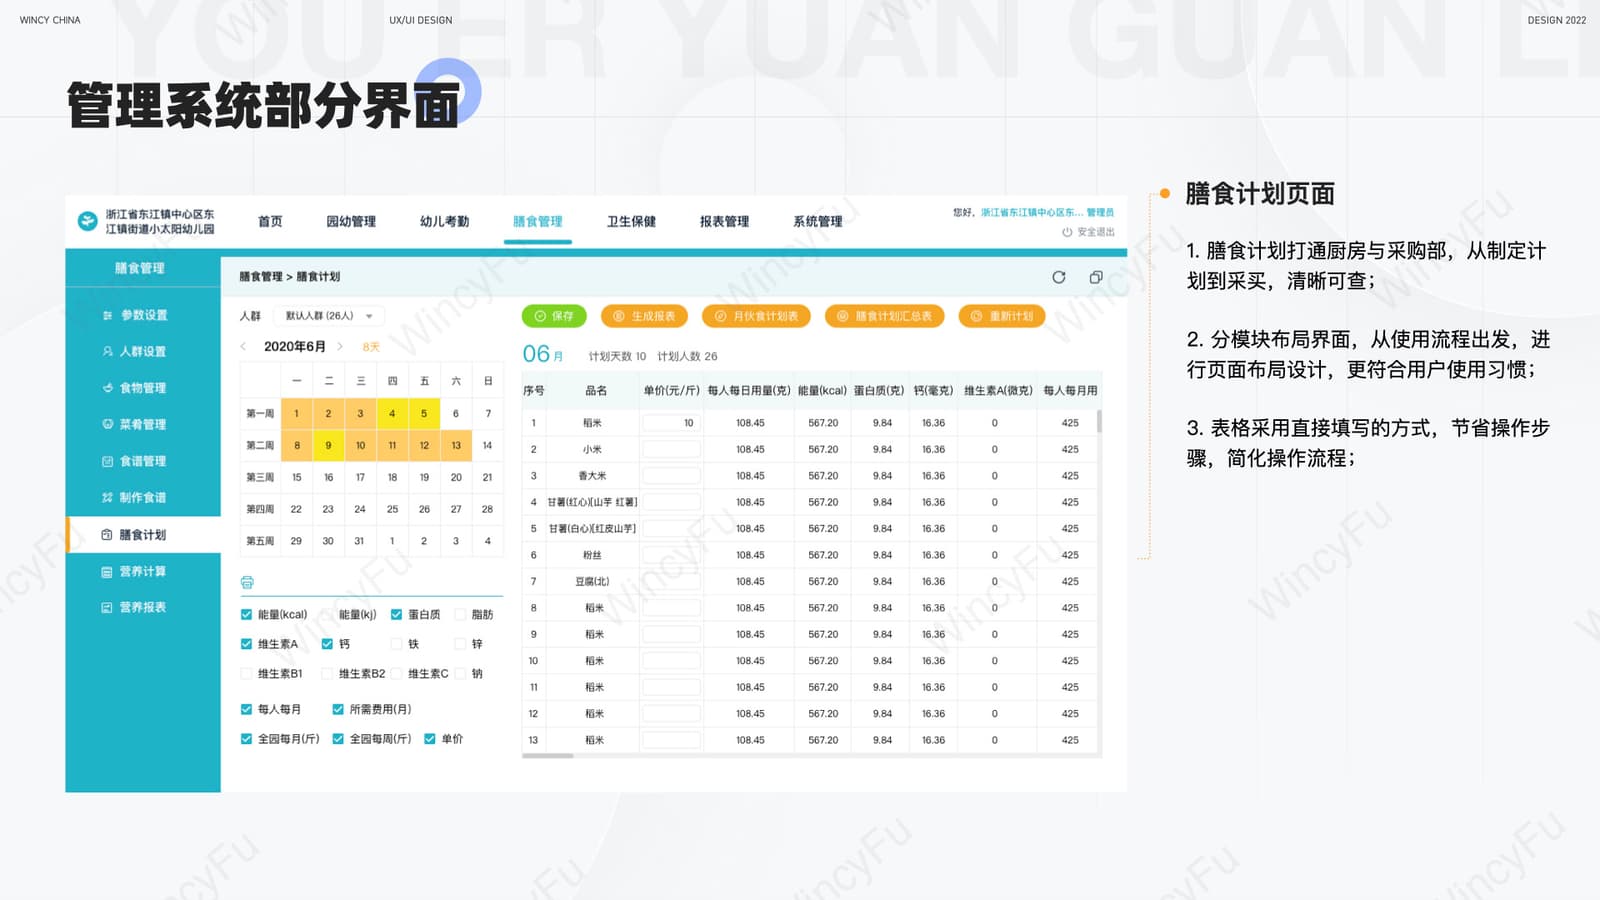The height and width of the screenshot is (900, 1600).
Task: Click the 月伙食计划表 button
Action: tap(756, 316)
